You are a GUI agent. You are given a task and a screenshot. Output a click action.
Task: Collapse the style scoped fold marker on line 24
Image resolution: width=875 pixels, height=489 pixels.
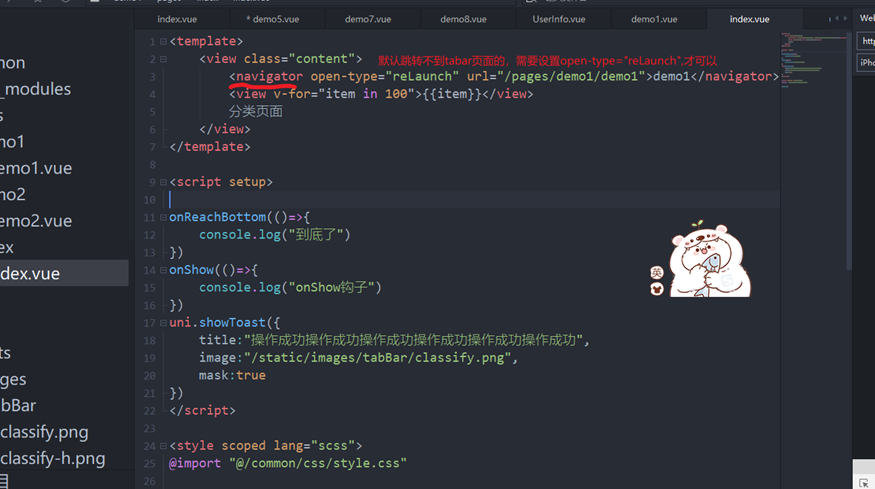pos(163,446)
